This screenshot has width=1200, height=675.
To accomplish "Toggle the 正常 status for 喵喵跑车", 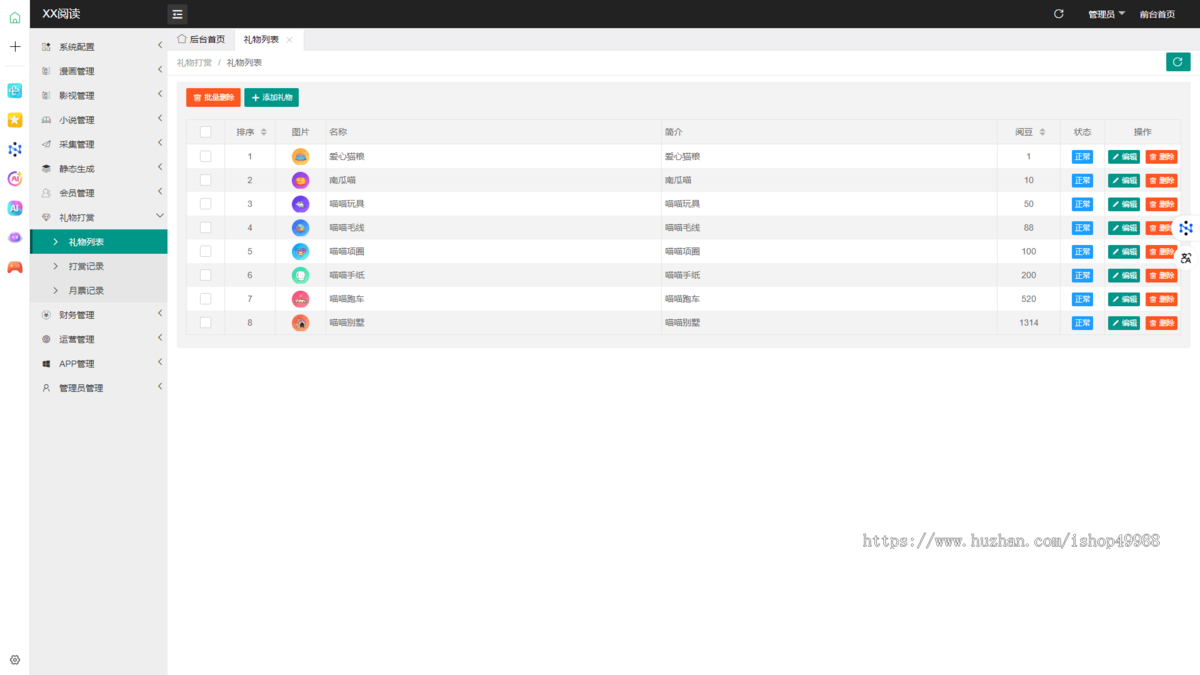I will click(1082, 299).
